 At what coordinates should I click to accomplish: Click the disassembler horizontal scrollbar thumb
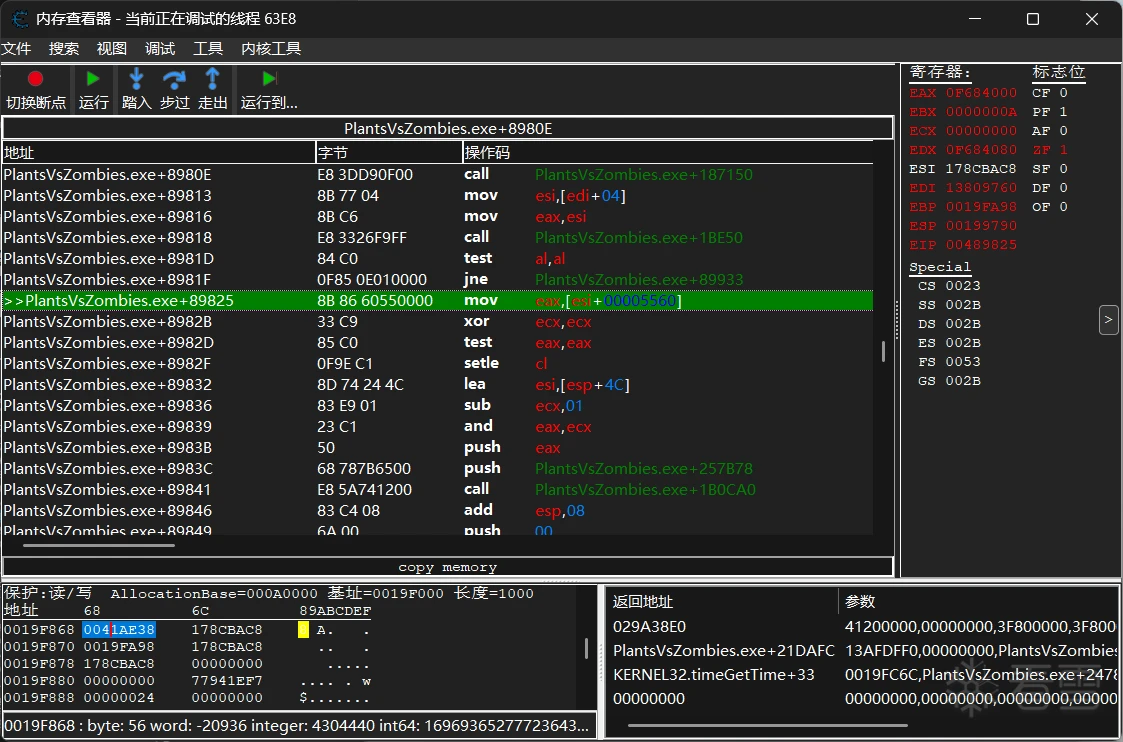[99, 546]
